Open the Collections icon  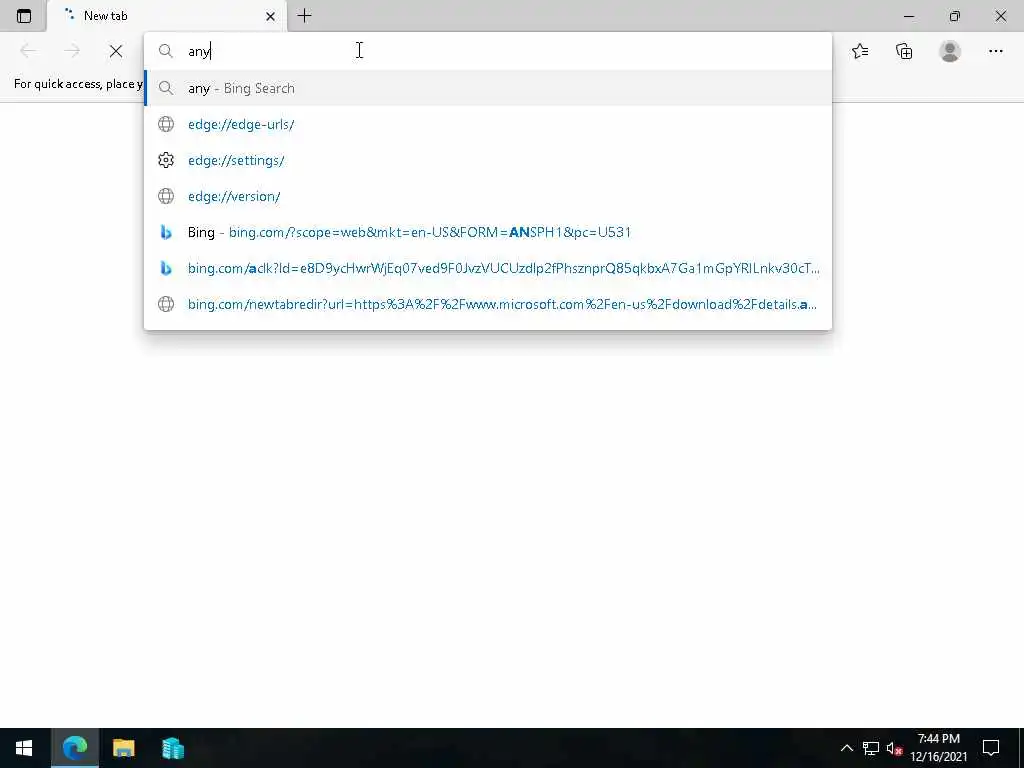[904, 51]
